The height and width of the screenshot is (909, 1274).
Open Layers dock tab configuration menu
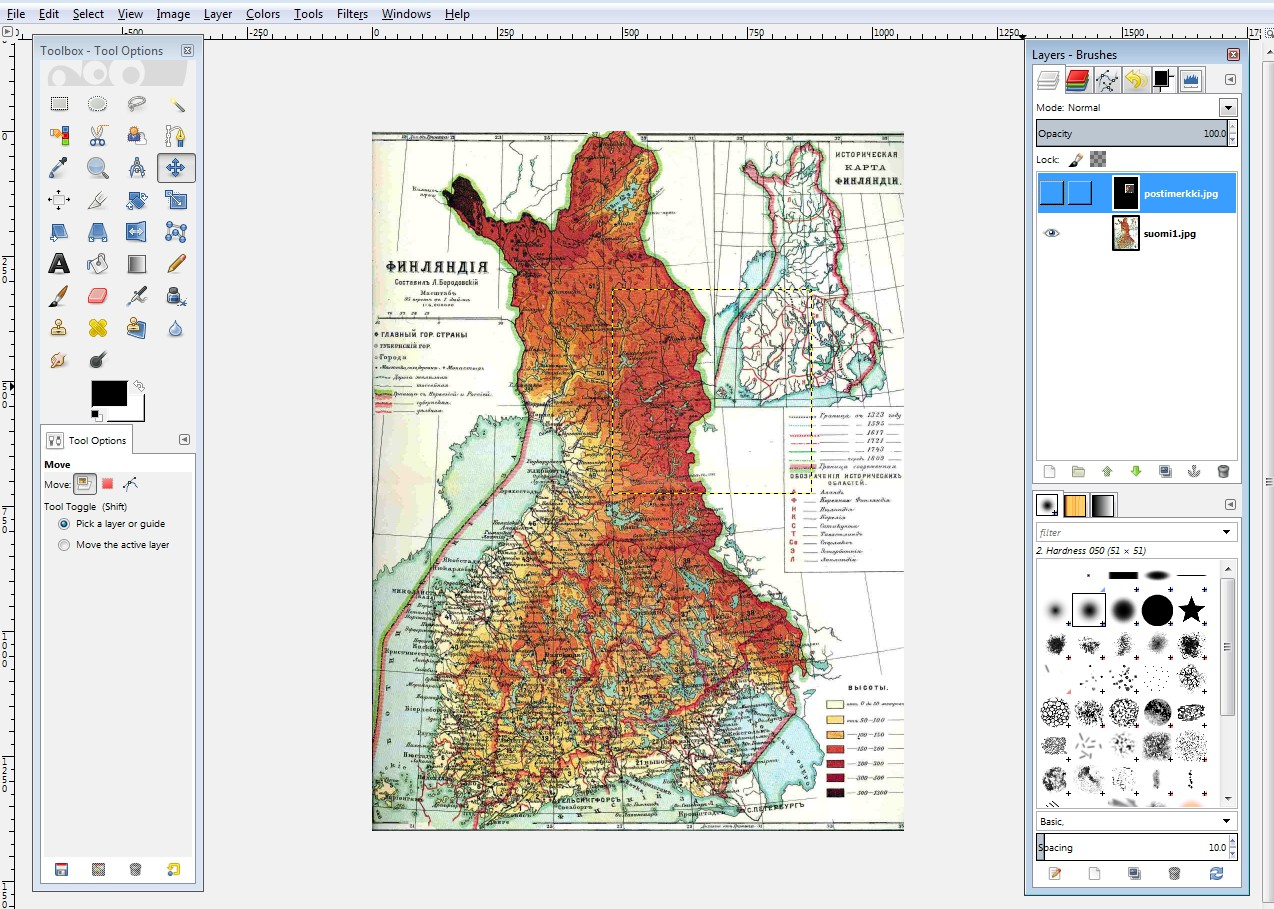tap(1230, 80)
